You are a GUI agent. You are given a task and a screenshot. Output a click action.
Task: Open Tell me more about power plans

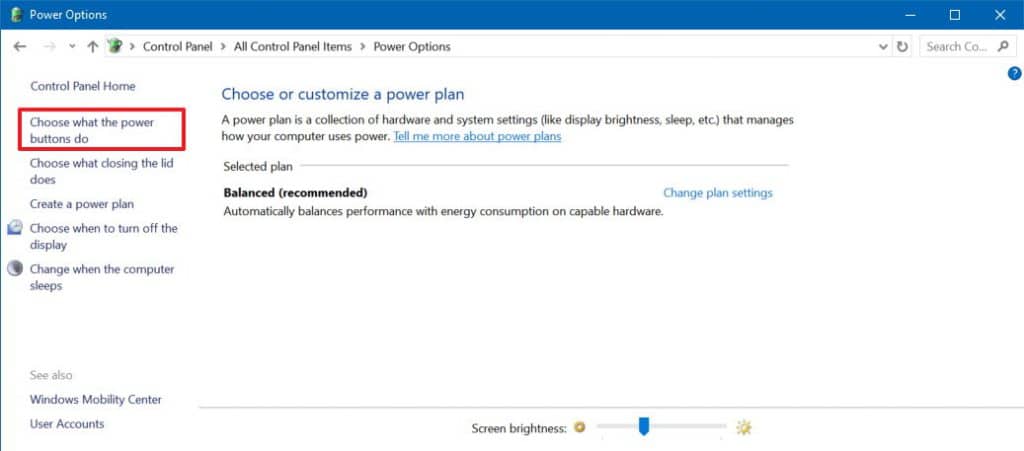tap(477, 136)
